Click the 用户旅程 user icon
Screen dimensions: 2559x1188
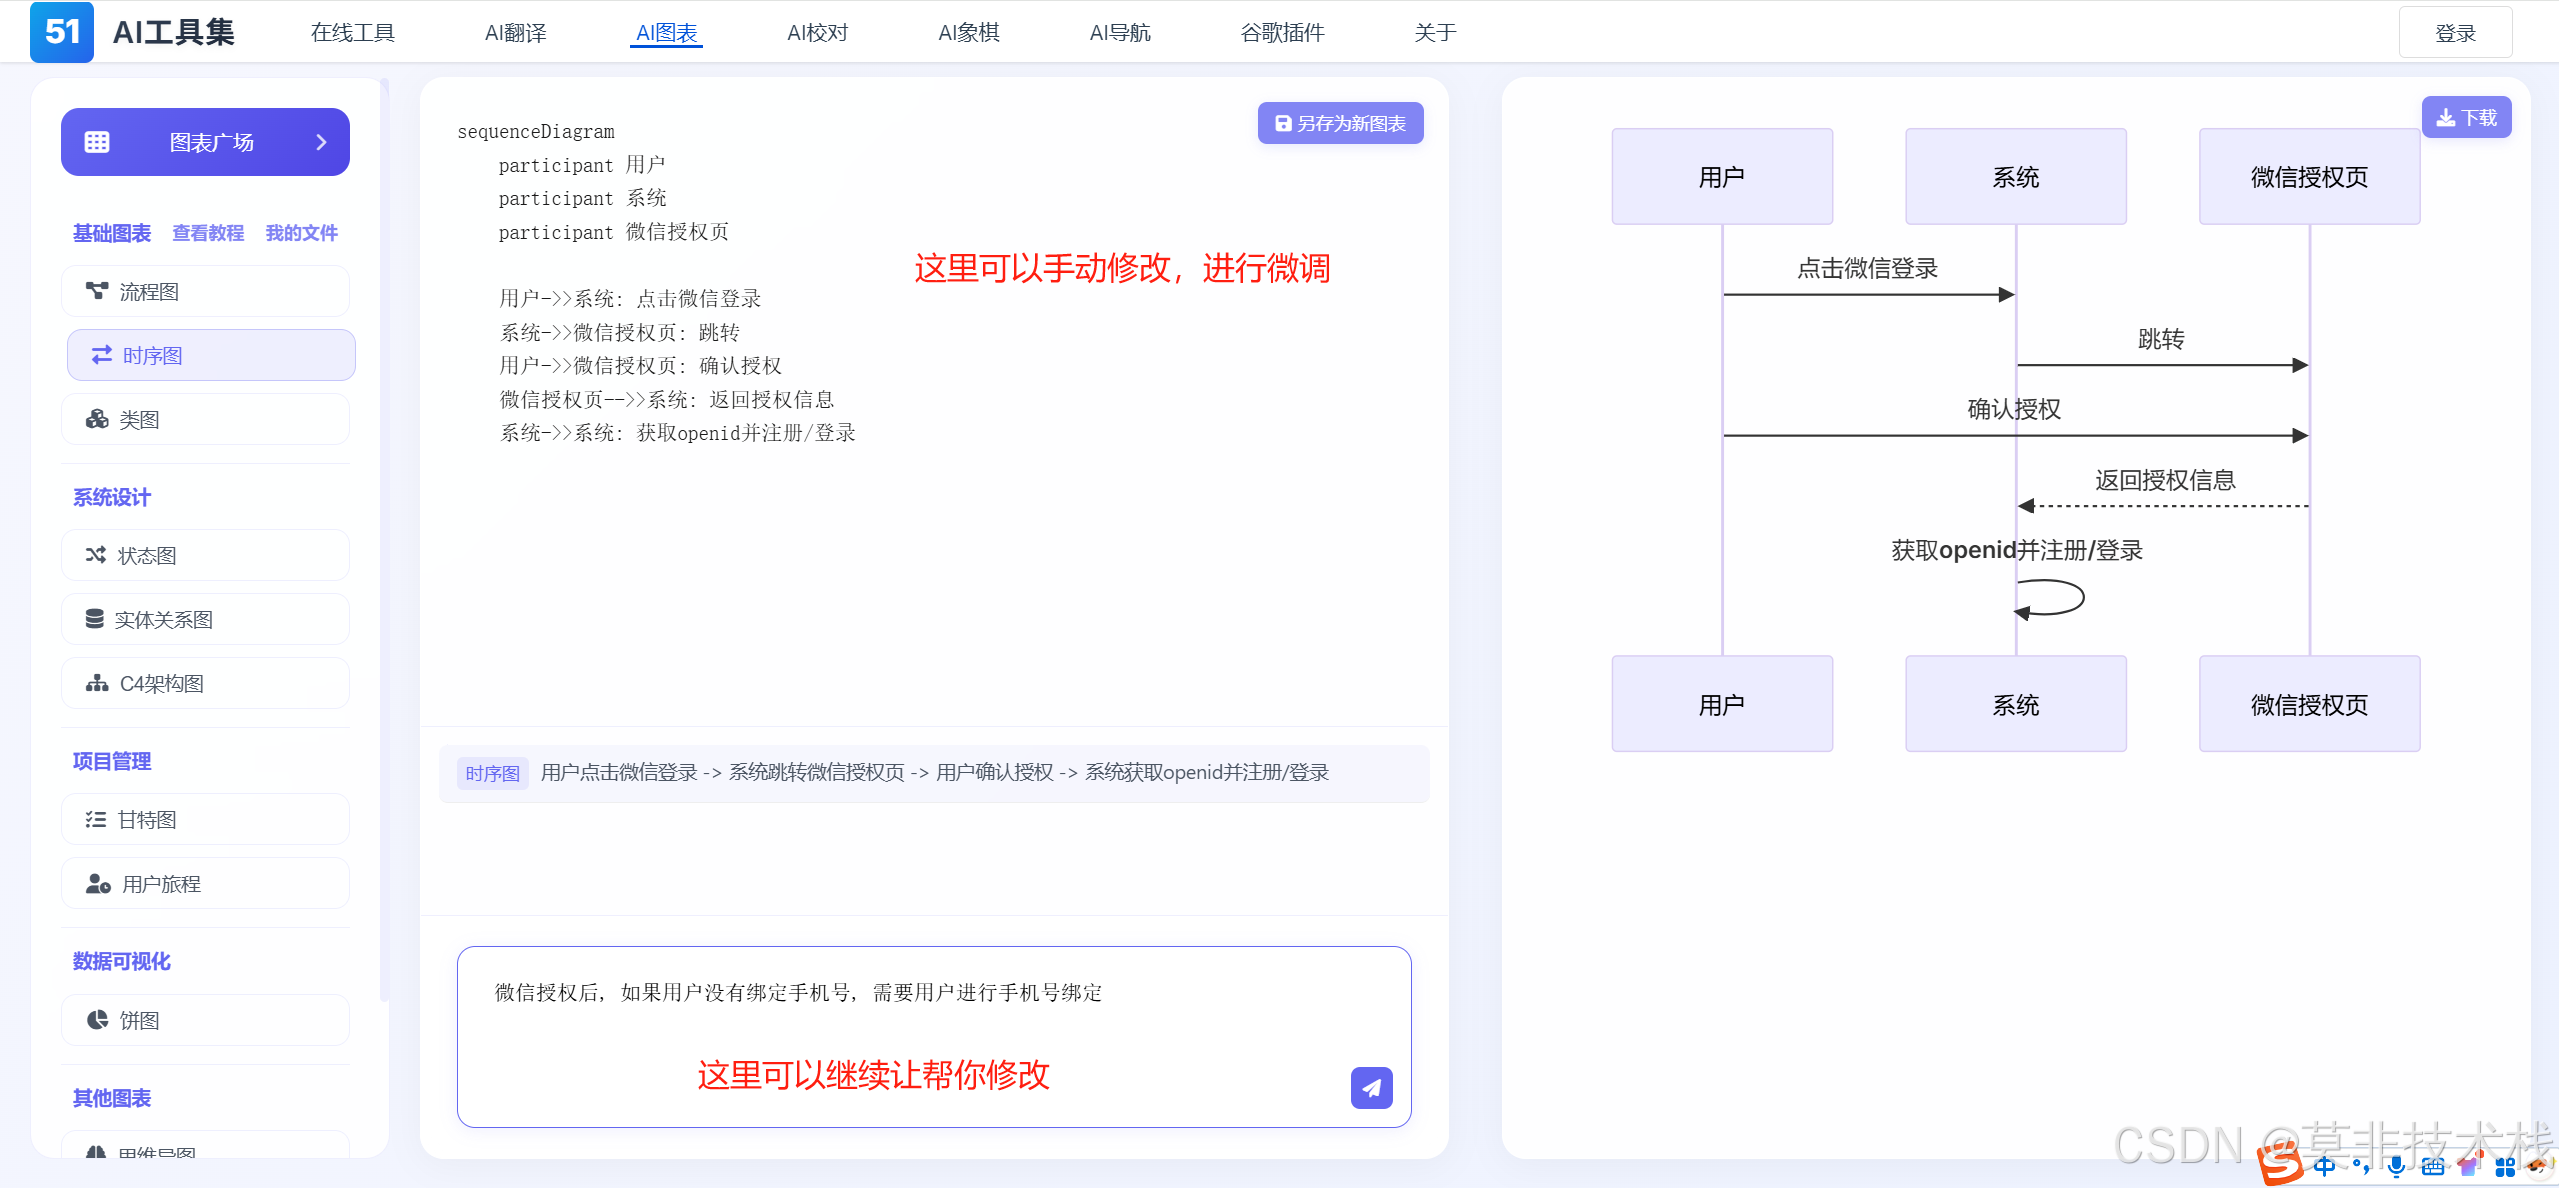98,884
